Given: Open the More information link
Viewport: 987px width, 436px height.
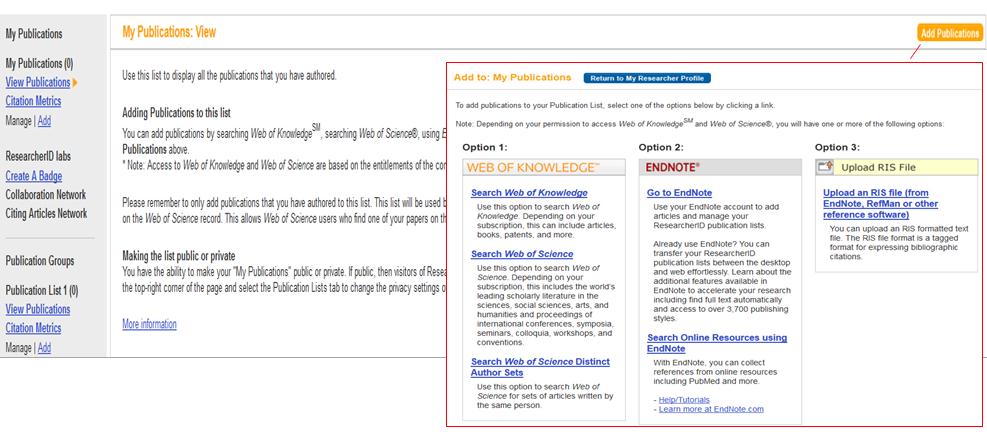Looking at the screenshot, I should 149,324.
